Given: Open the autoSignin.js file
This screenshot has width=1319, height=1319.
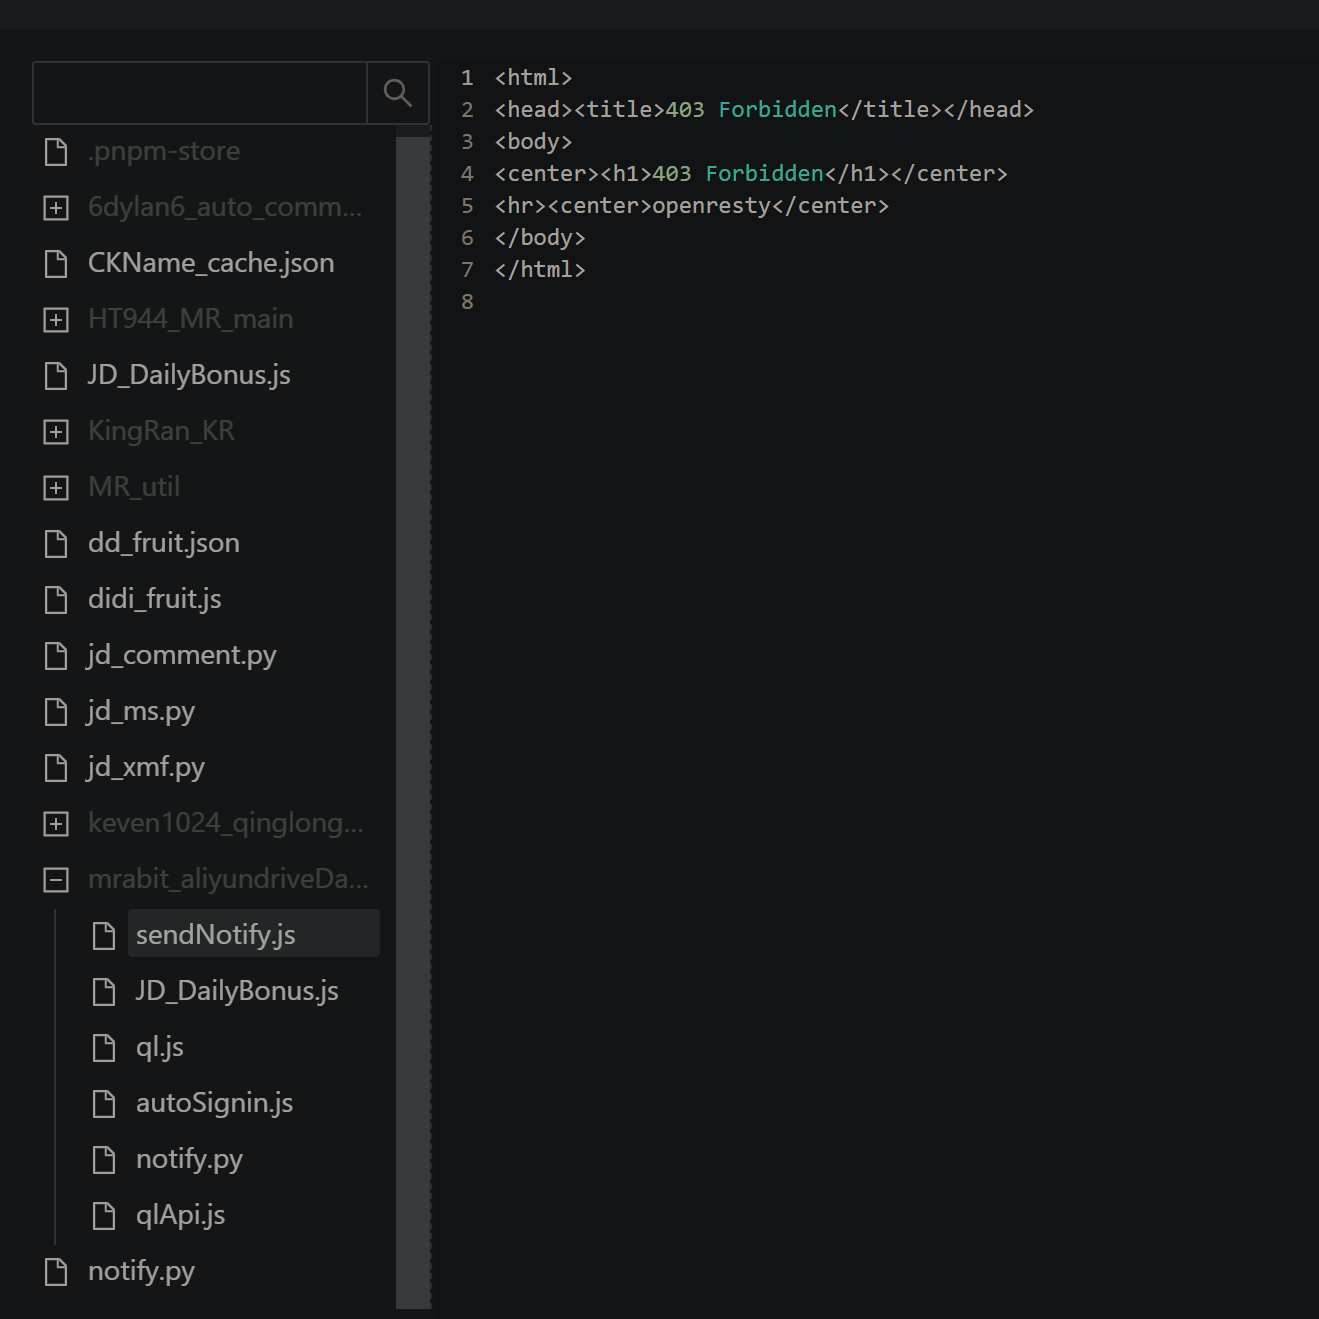Looking at the screenshot, I should pyautogui.click(x=214, y=1103).
